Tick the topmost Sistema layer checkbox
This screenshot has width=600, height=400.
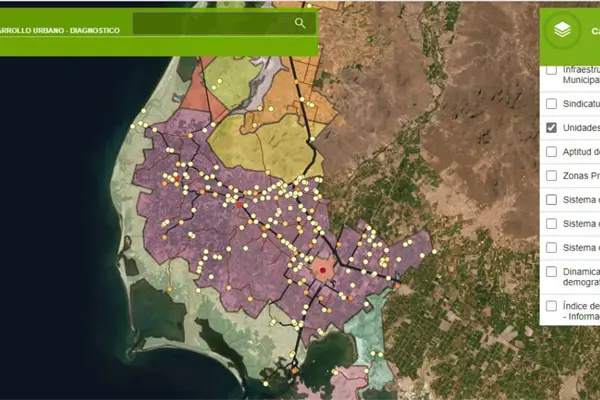pos(551,199)
